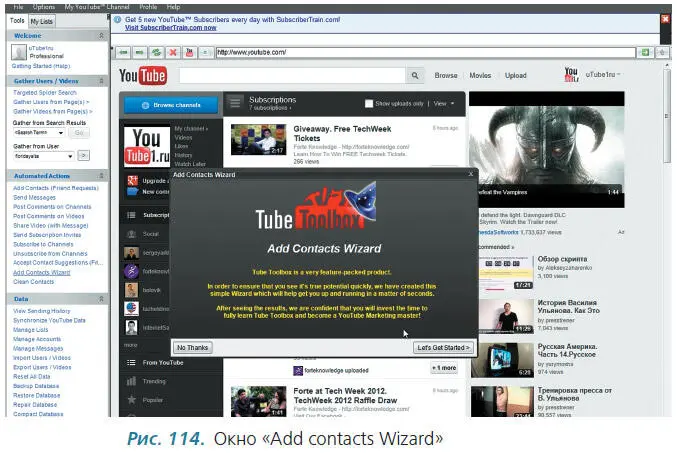Click the Skyrim featured video image
Viewport: 677px width, 453px height.
click(547, 149)
